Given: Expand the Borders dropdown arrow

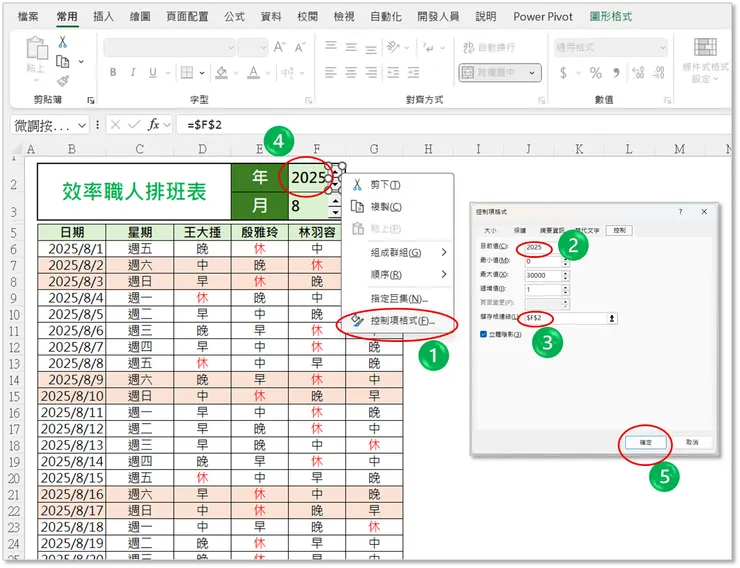Looking at the screenshot, I should pyautogui.click(x=202, y=73).
